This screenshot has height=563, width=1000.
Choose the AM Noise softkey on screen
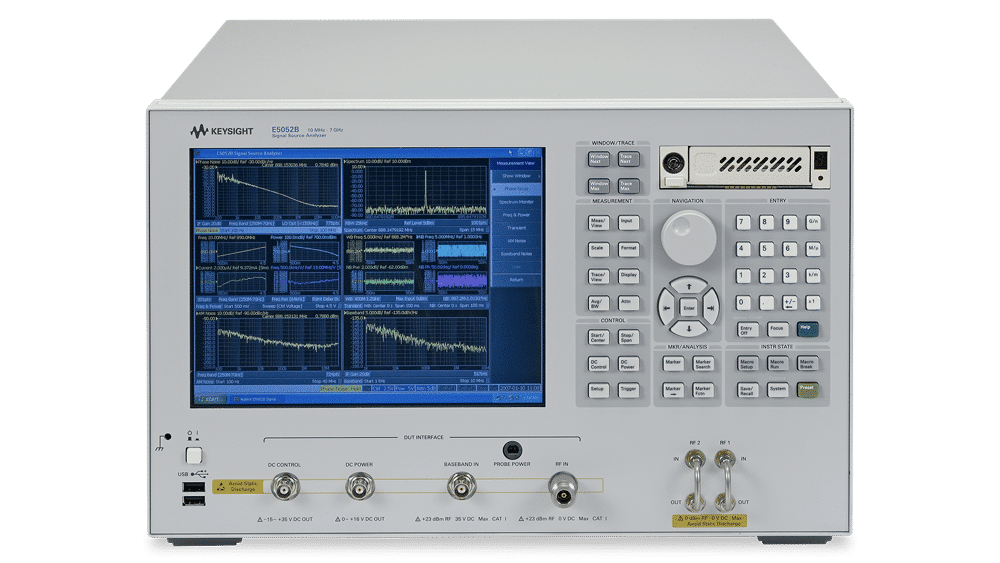point(517,241)
